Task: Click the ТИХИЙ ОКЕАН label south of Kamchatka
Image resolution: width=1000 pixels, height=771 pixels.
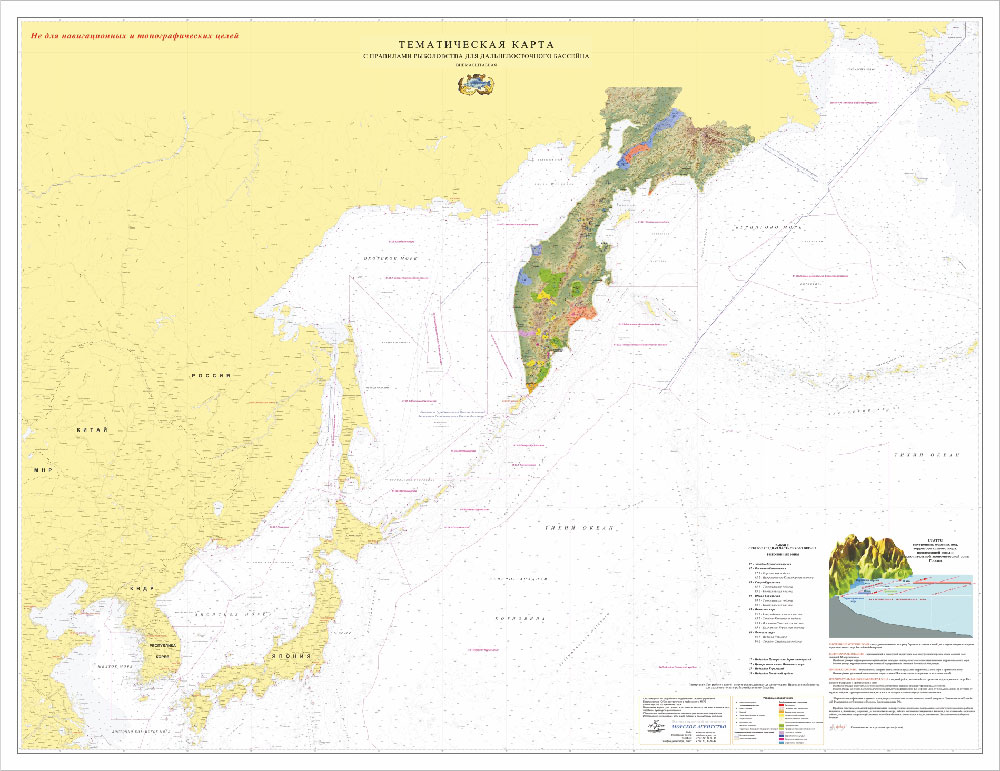Action: coord(568,528)
